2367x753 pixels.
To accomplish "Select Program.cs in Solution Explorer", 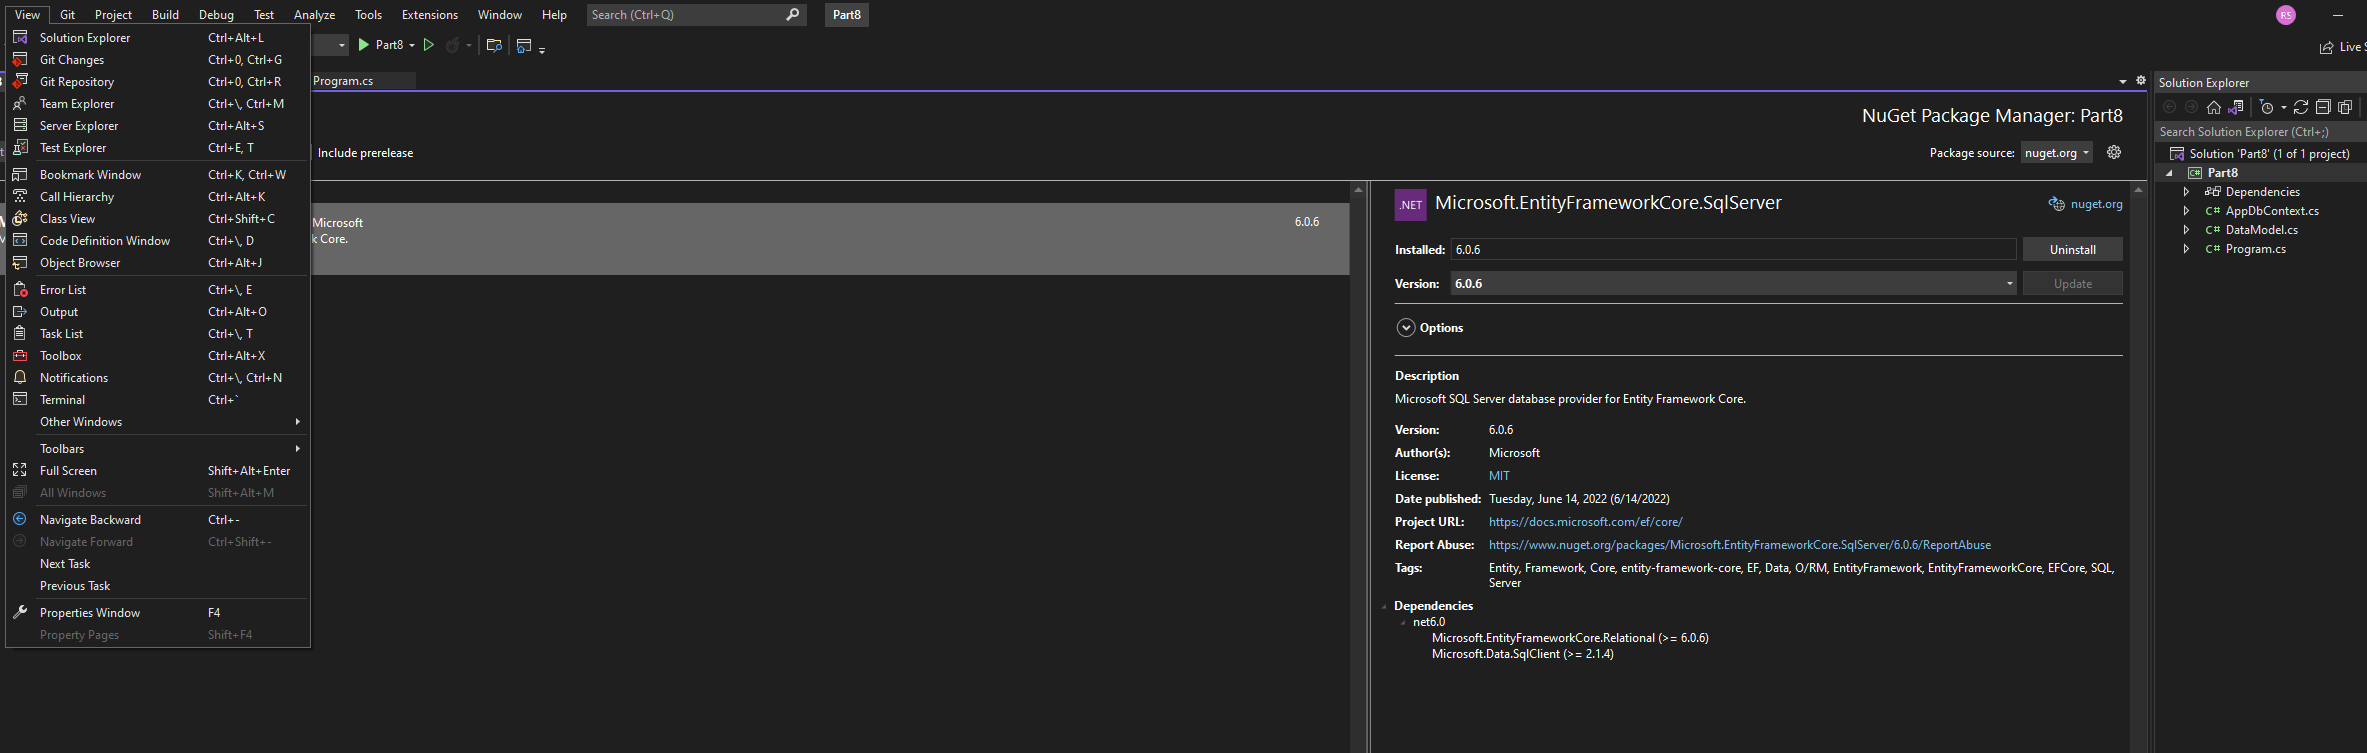I will click(2255, 249).
